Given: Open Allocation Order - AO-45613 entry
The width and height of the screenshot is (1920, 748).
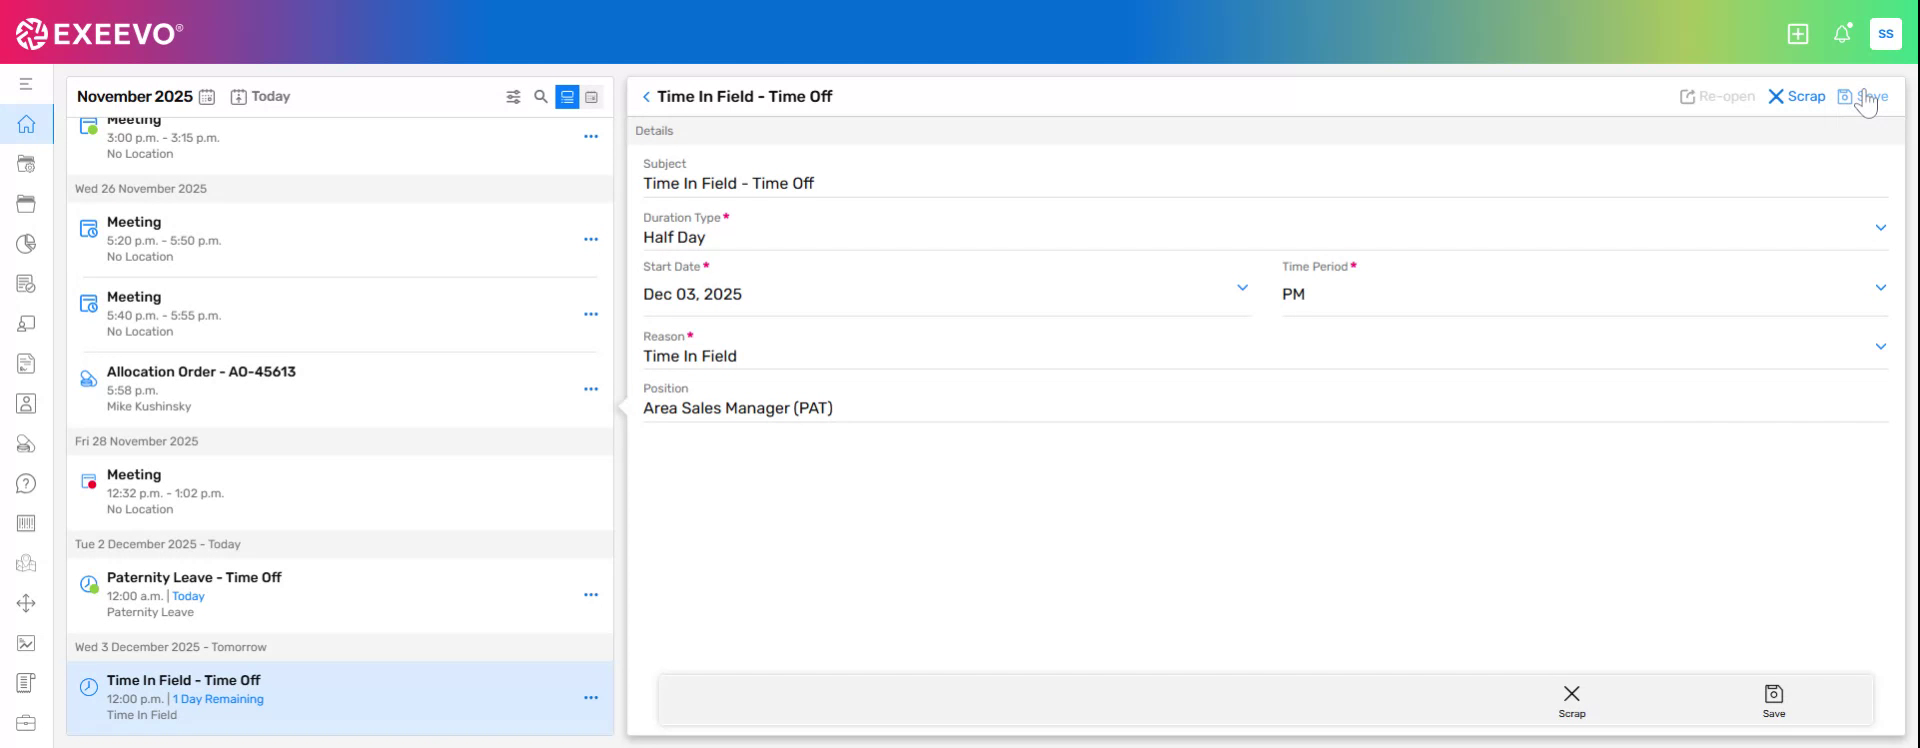Looking at the screenshot, I should [340, 389].
